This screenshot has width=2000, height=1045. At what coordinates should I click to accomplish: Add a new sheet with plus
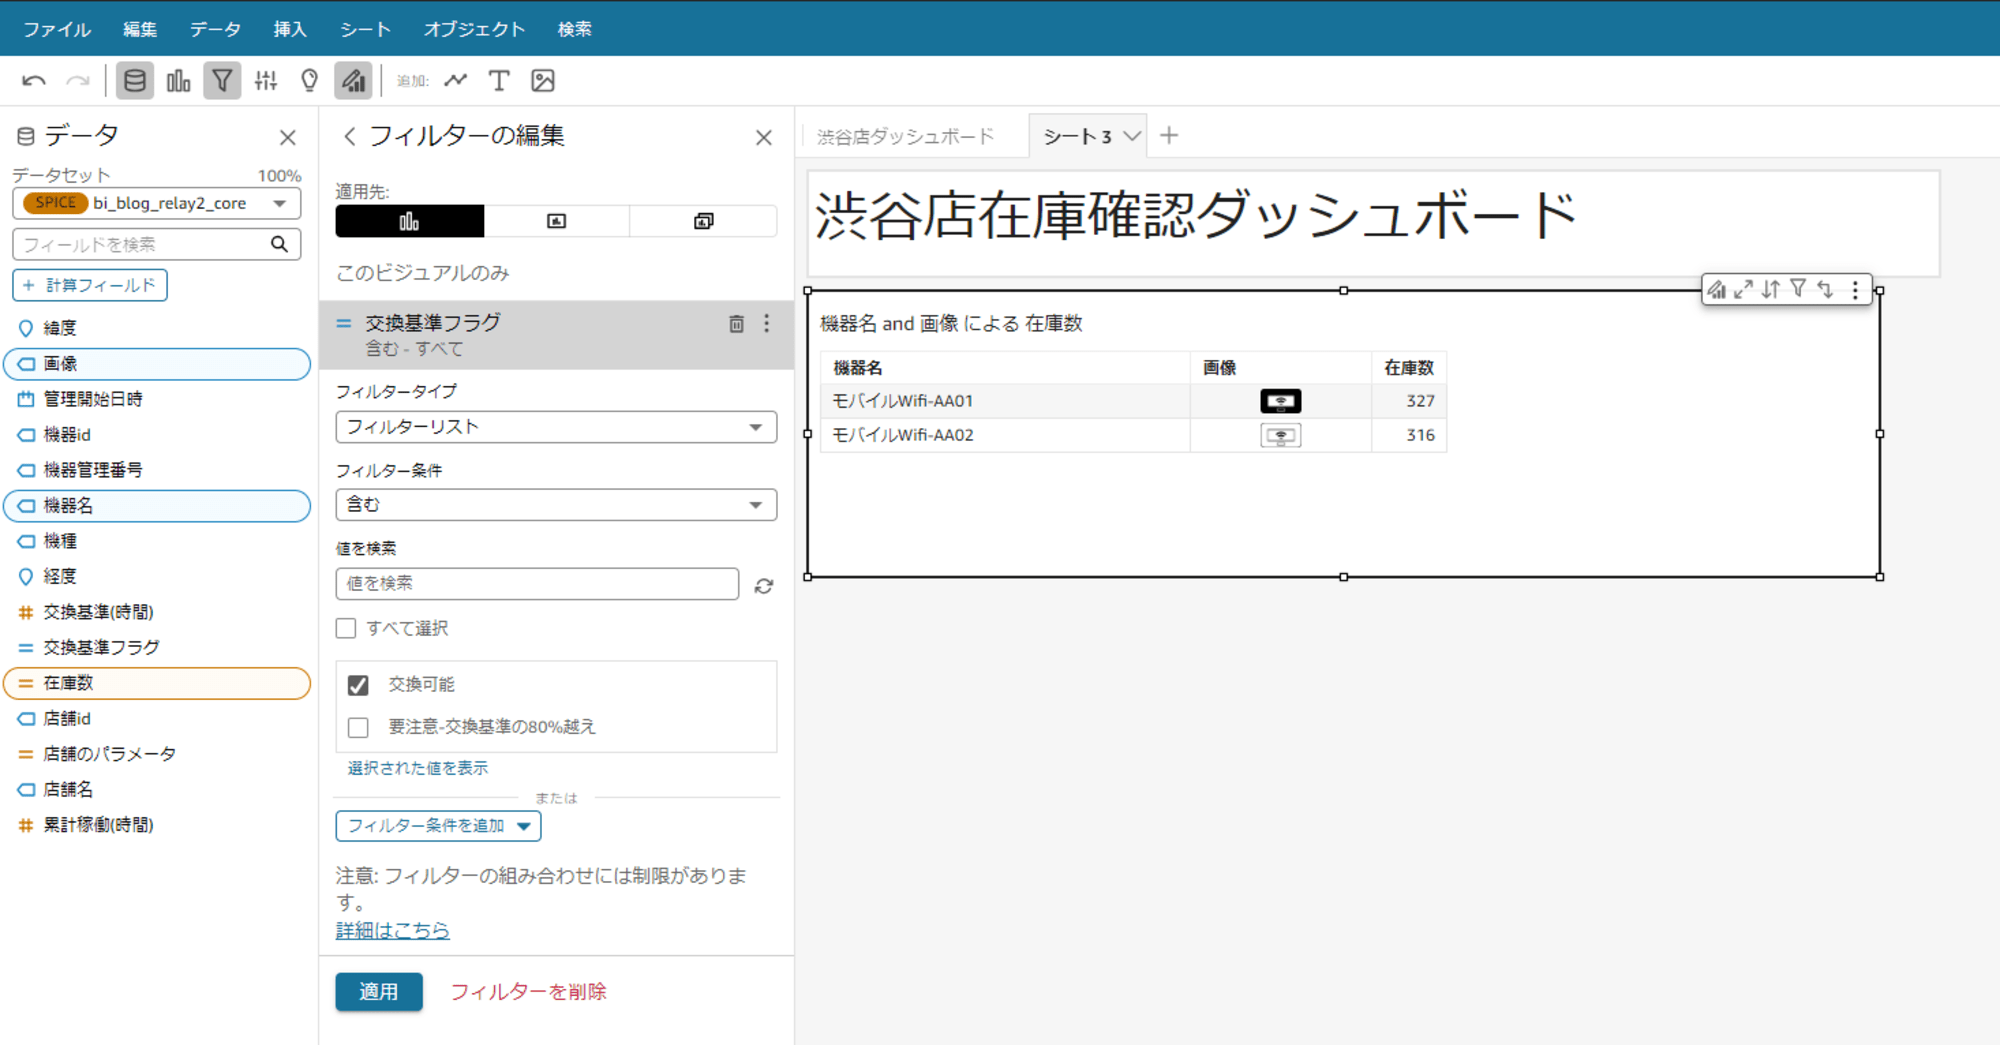(x=1169, y=135)
